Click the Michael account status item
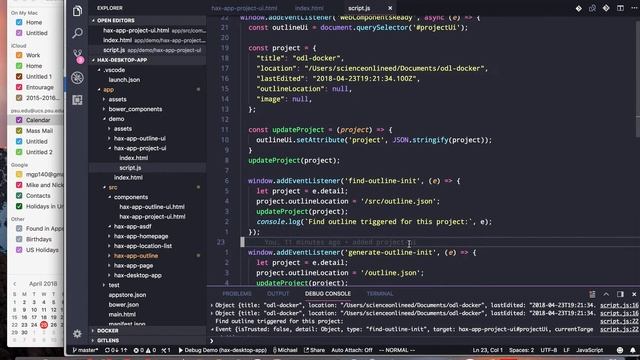The image size is (640, 360). 285,350
